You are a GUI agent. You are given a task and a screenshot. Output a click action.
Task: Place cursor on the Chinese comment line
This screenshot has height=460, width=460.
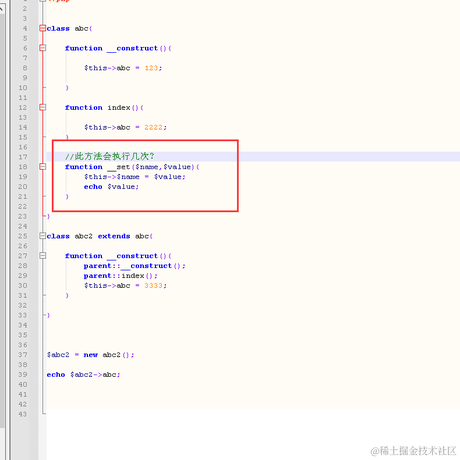[x=110, y=156]
